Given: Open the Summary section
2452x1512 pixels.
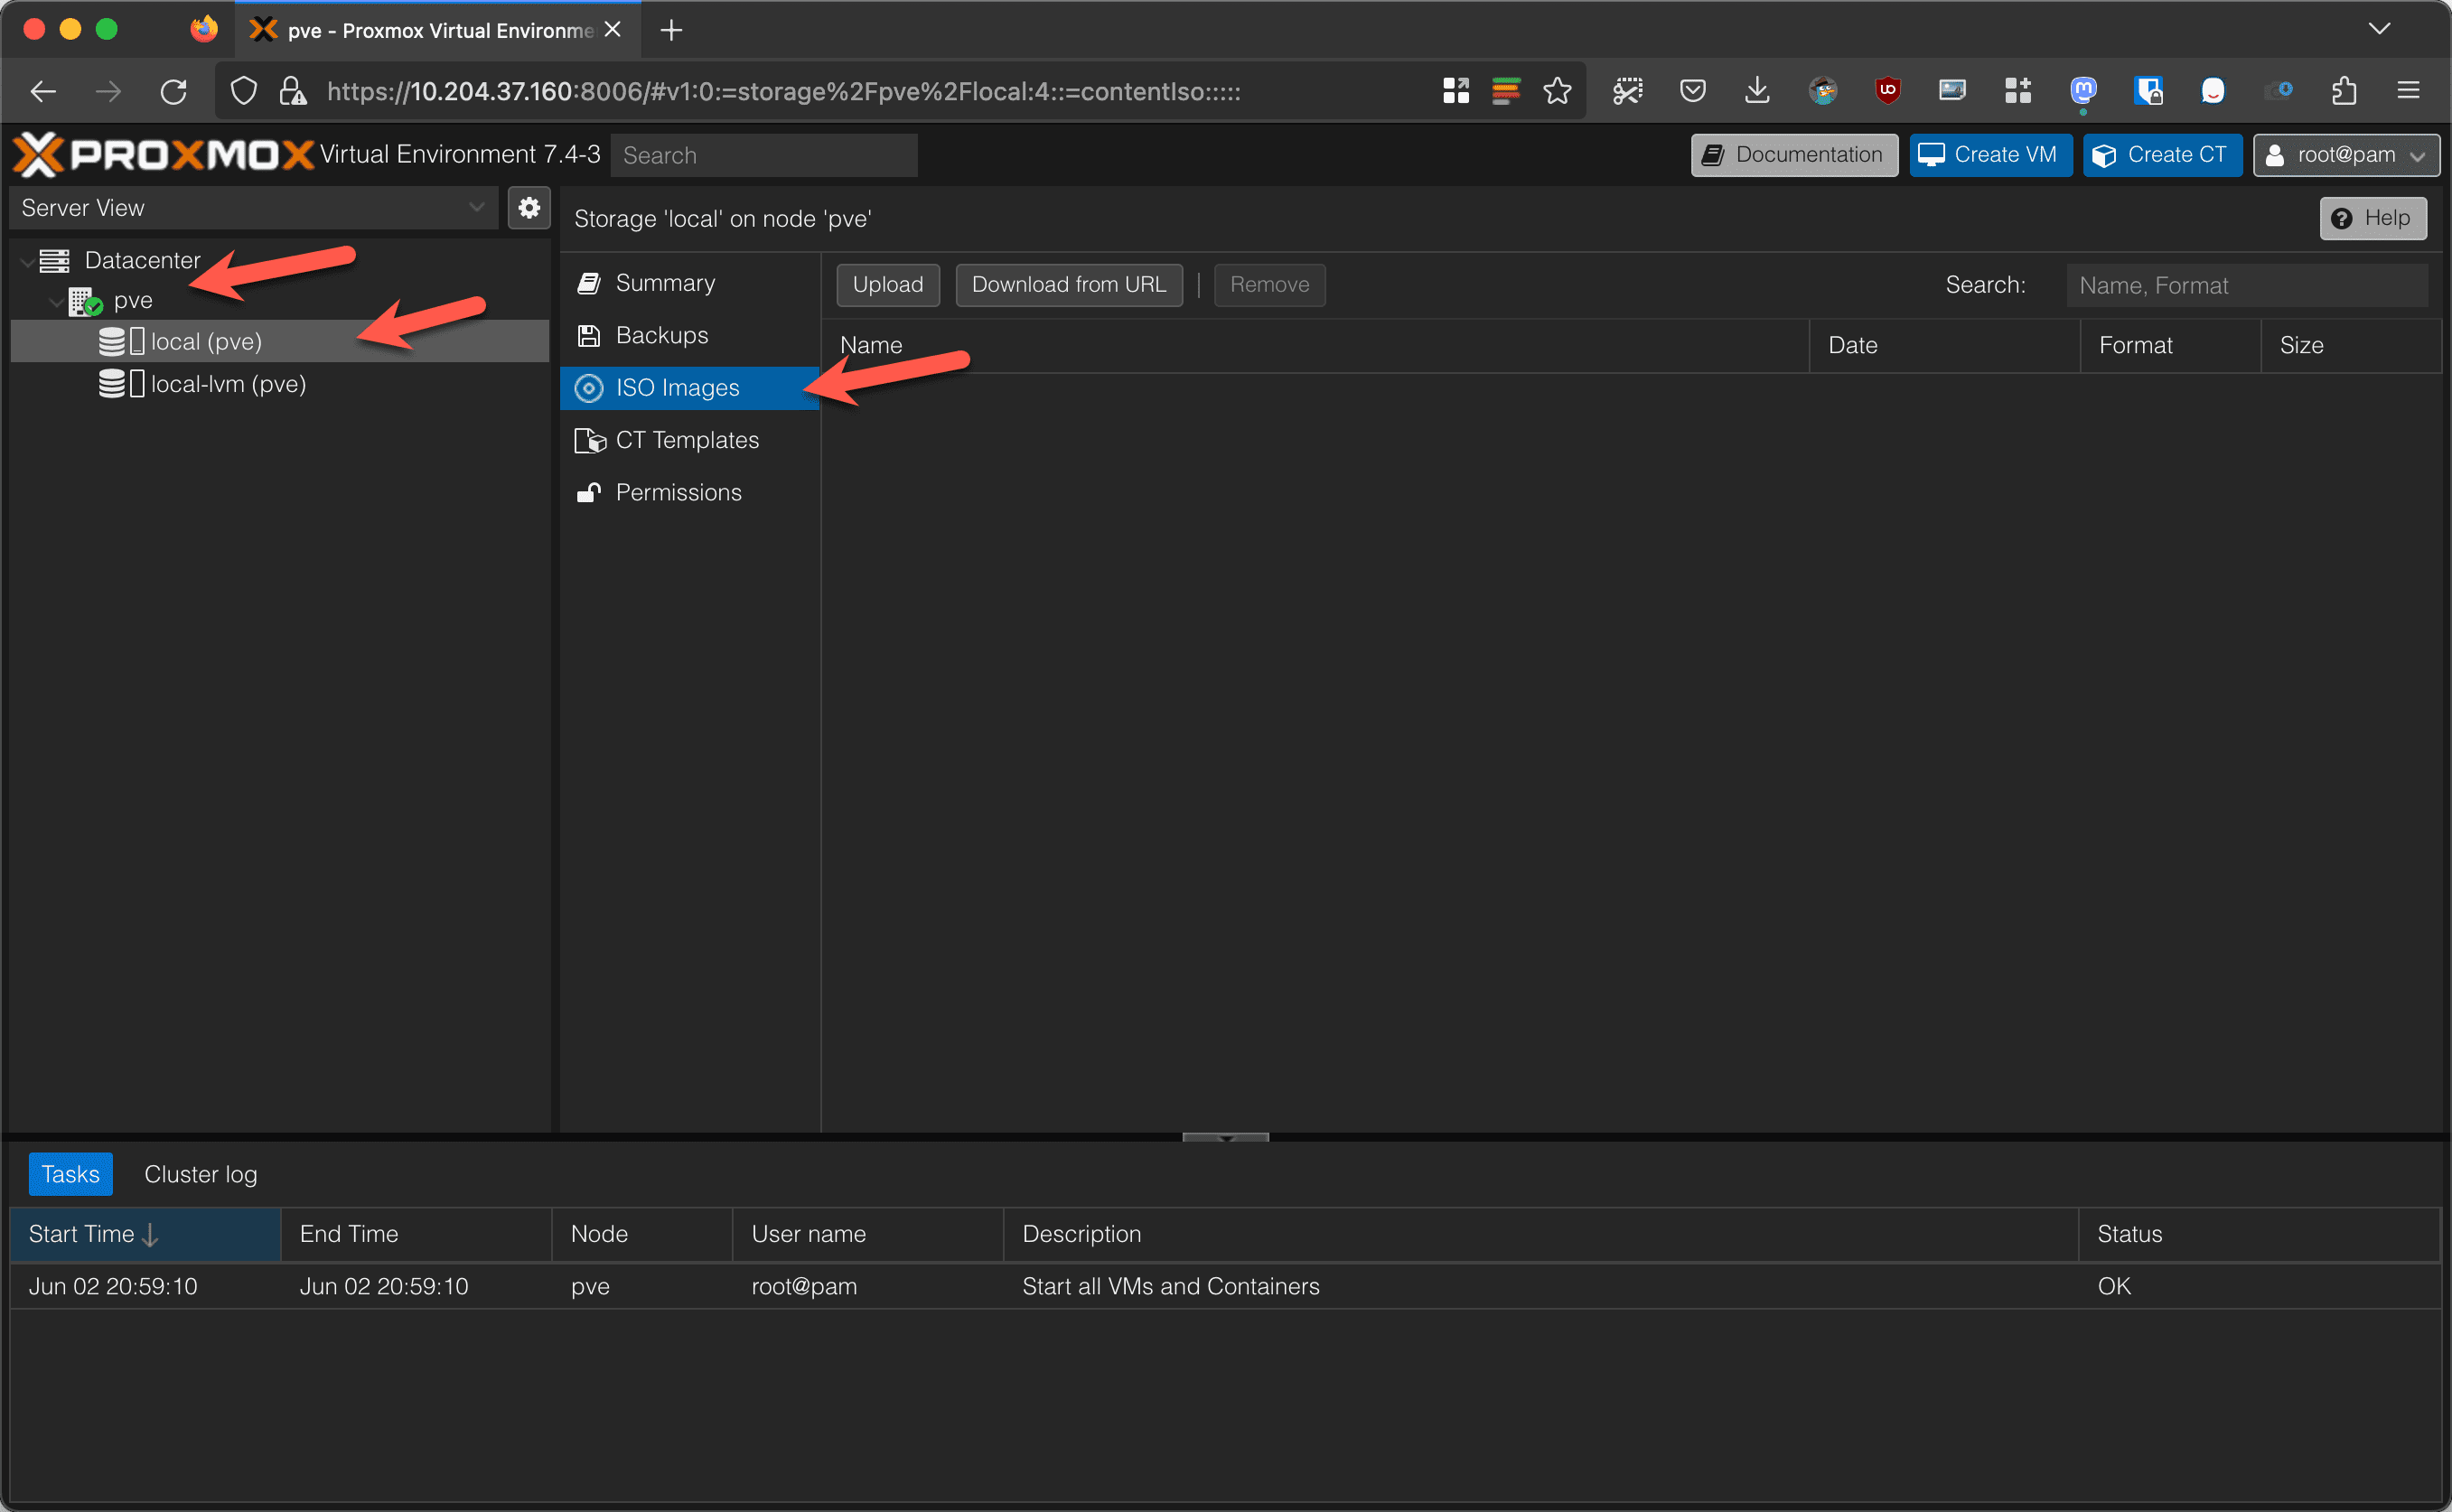Looking at the screenshot, I should pos(690,283).
